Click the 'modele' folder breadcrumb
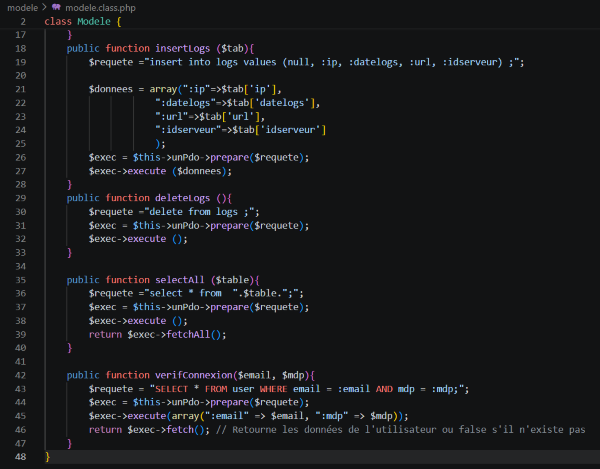 click(x=22, y=8)
